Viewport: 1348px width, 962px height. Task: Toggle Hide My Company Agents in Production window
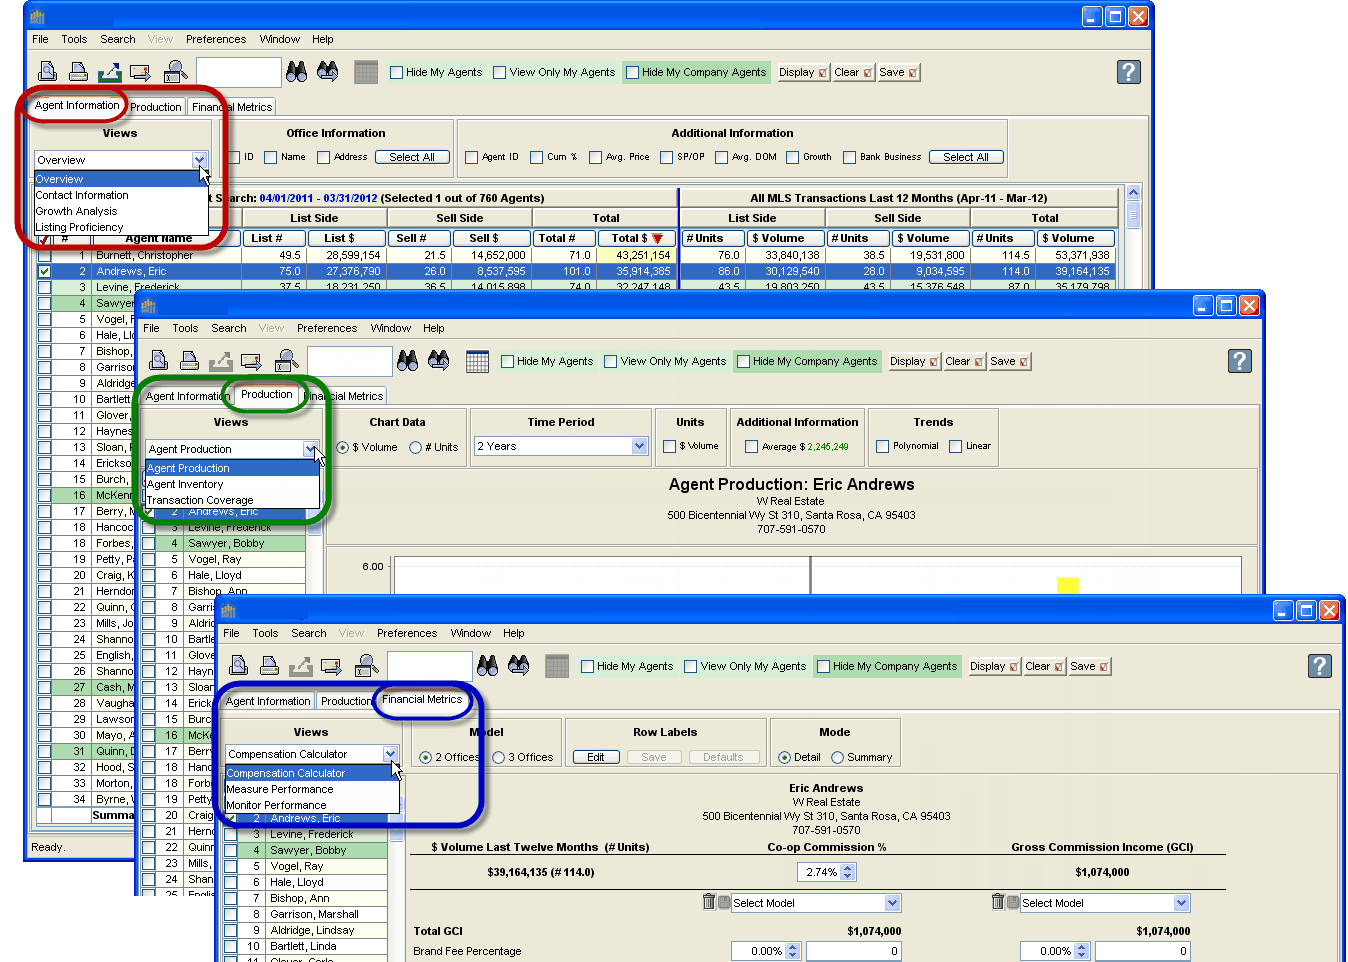tap(743, 361)
